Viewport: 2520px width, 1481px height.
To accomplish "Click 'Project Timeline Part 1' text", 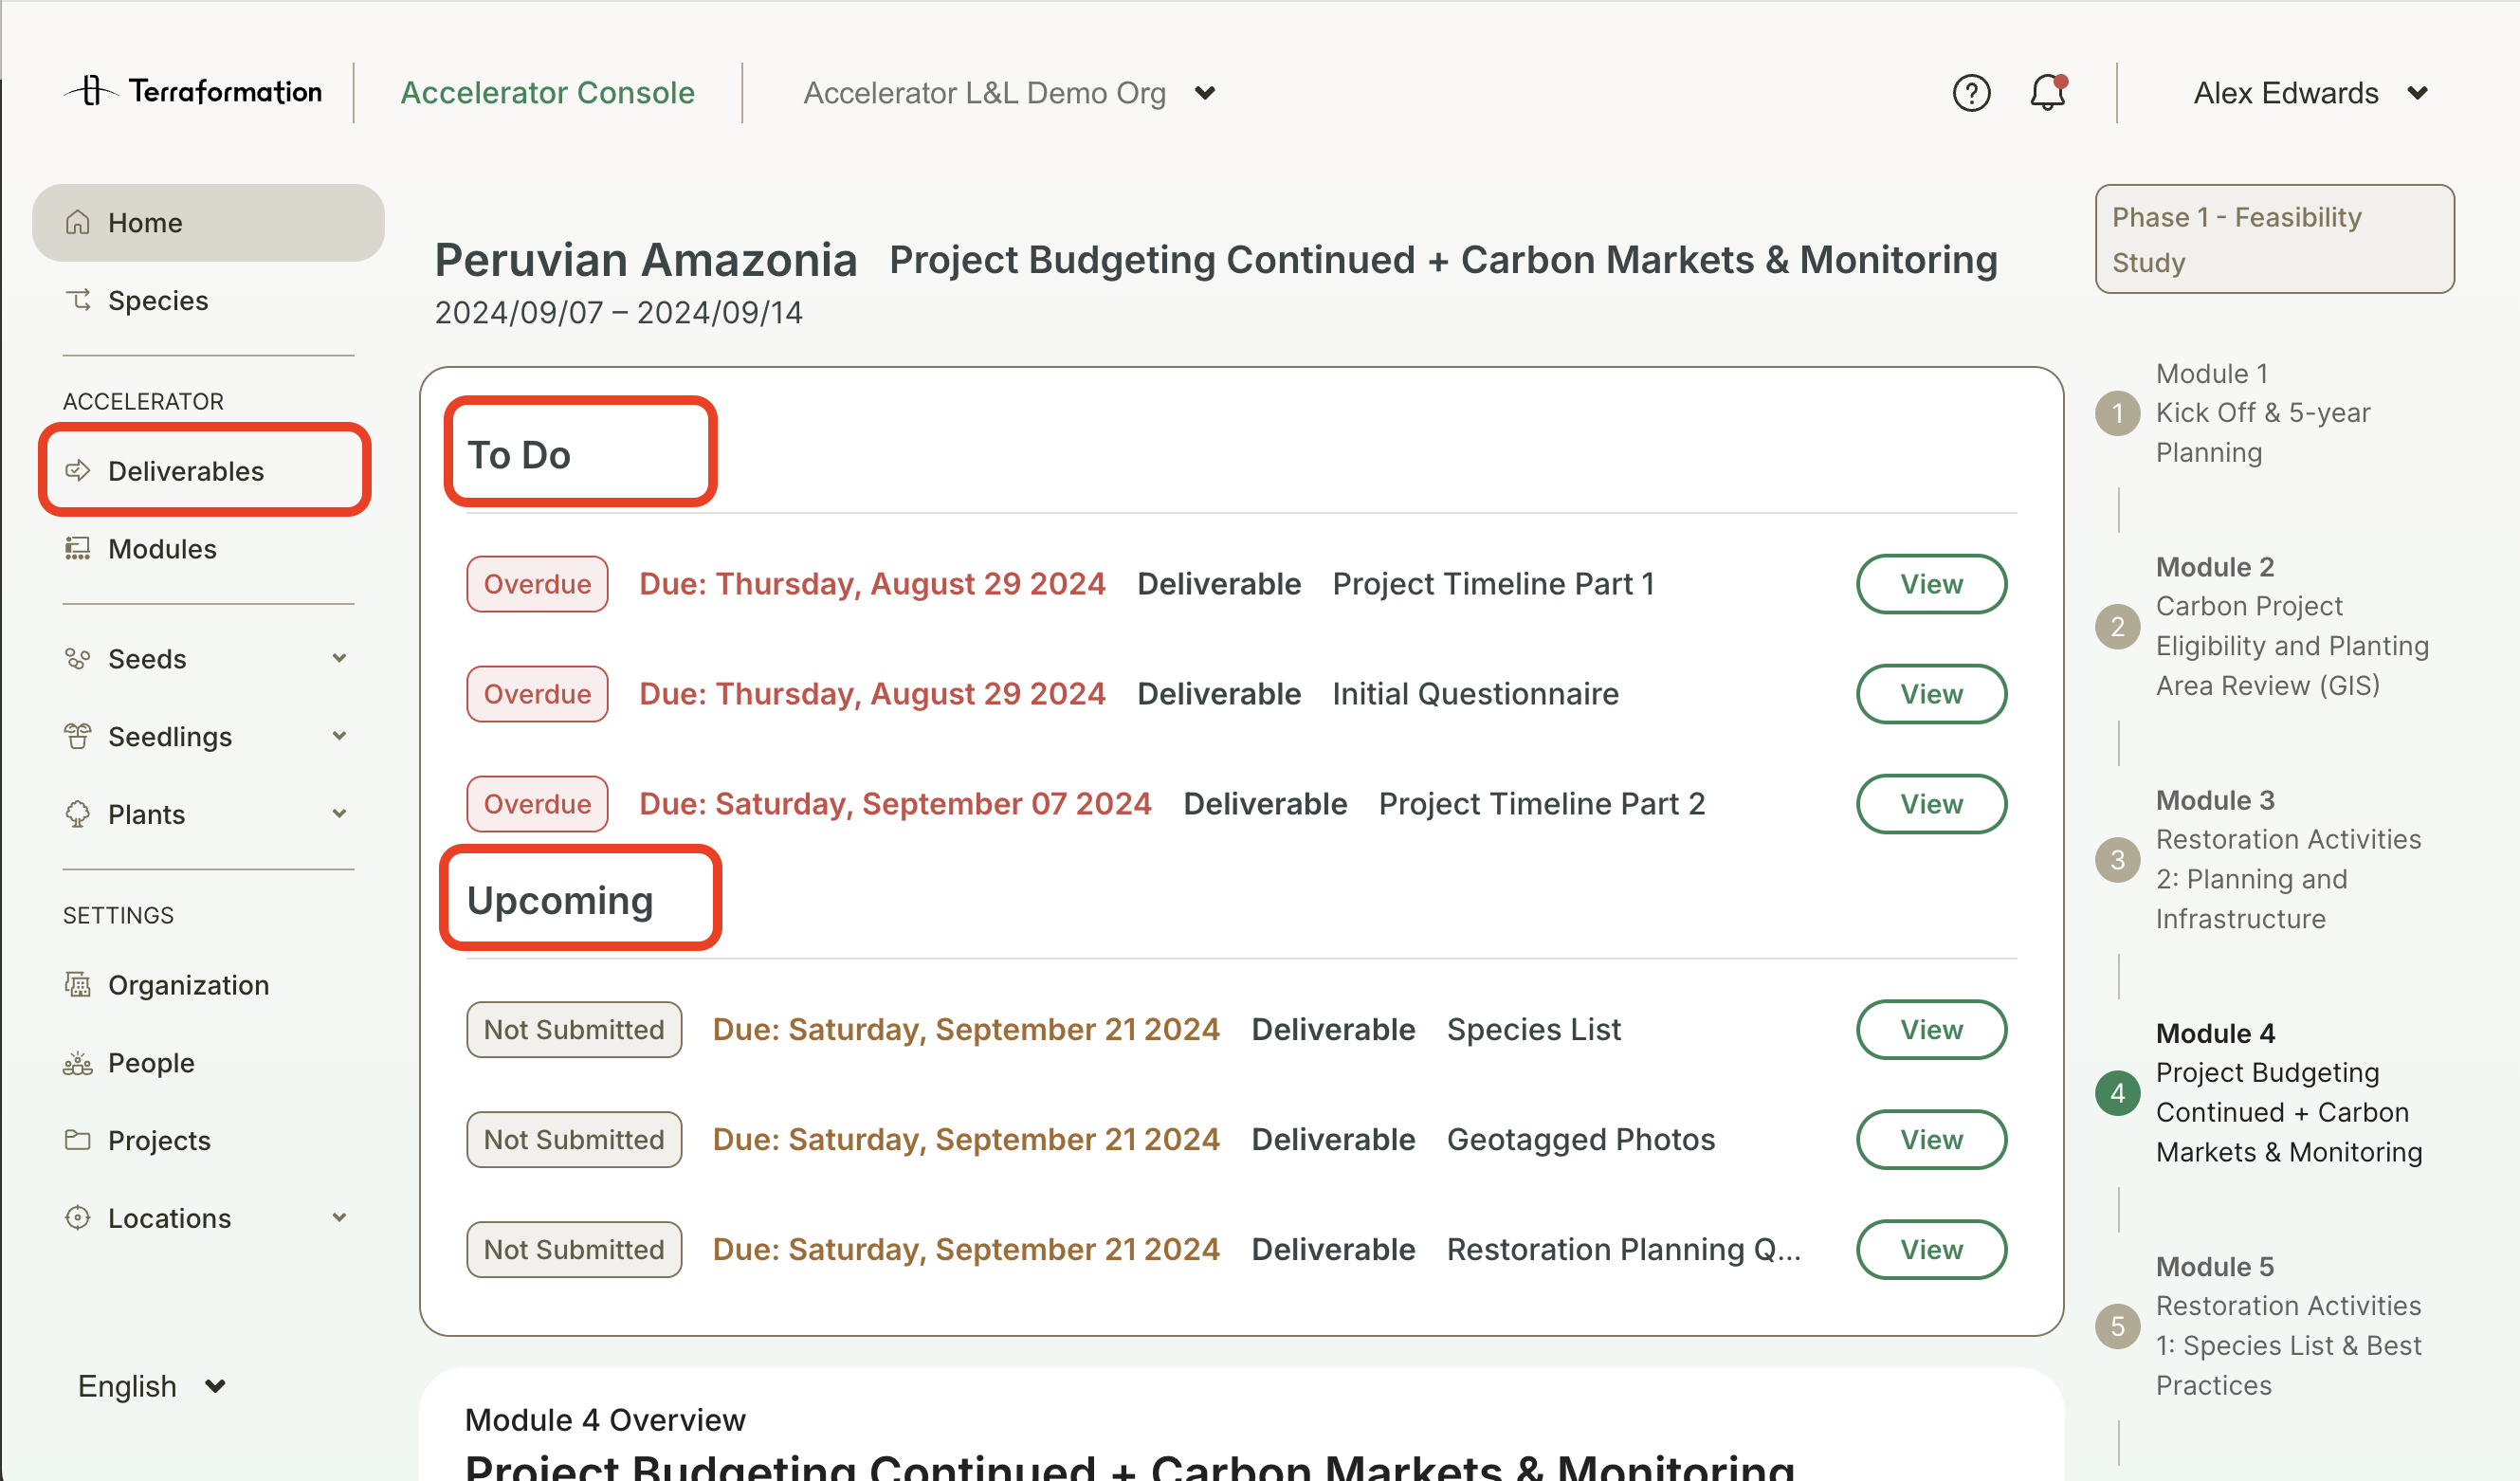I will [1493, 584].
